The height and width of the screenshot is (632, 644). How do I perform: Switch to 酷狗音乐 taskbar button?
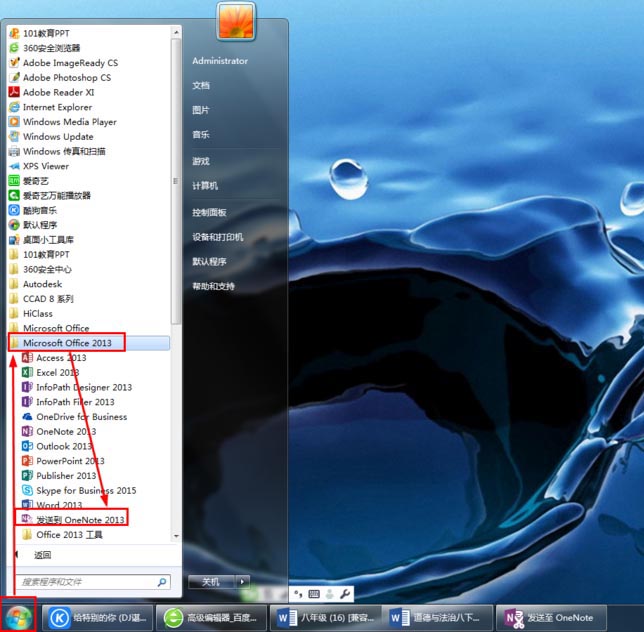click(98, 617)
